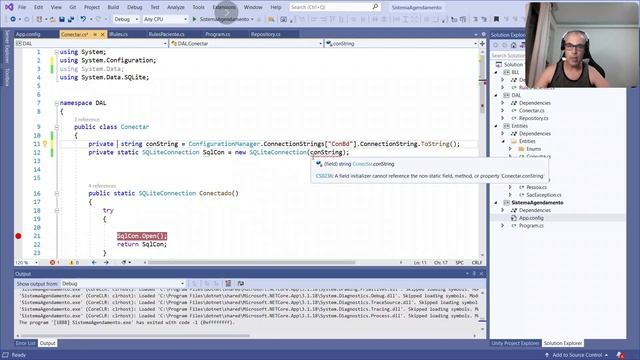Select Repository.cs in Solution Explorer

coord(533,118)
